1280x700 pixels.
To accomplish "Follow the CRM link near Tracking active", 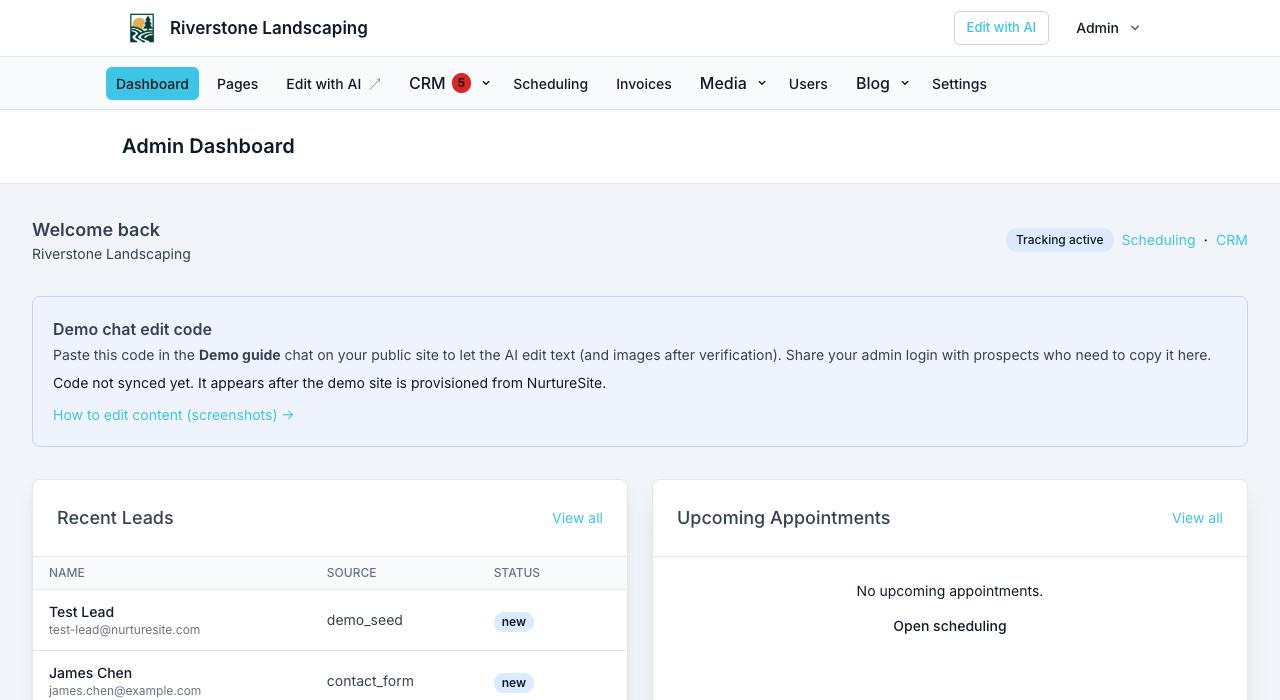I will [1232, 240].
